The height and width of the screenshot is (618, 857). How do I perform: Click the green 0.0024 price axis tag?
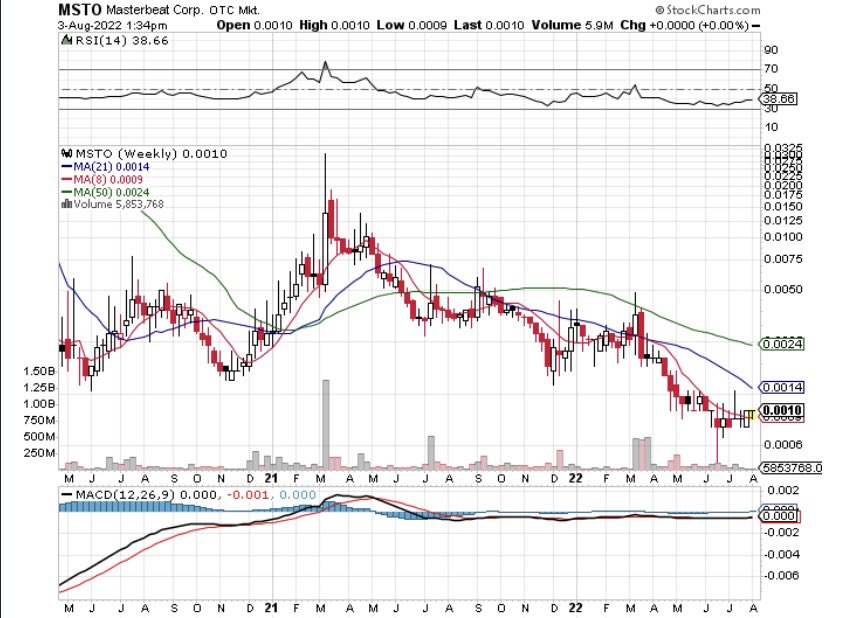coord(782,344)
